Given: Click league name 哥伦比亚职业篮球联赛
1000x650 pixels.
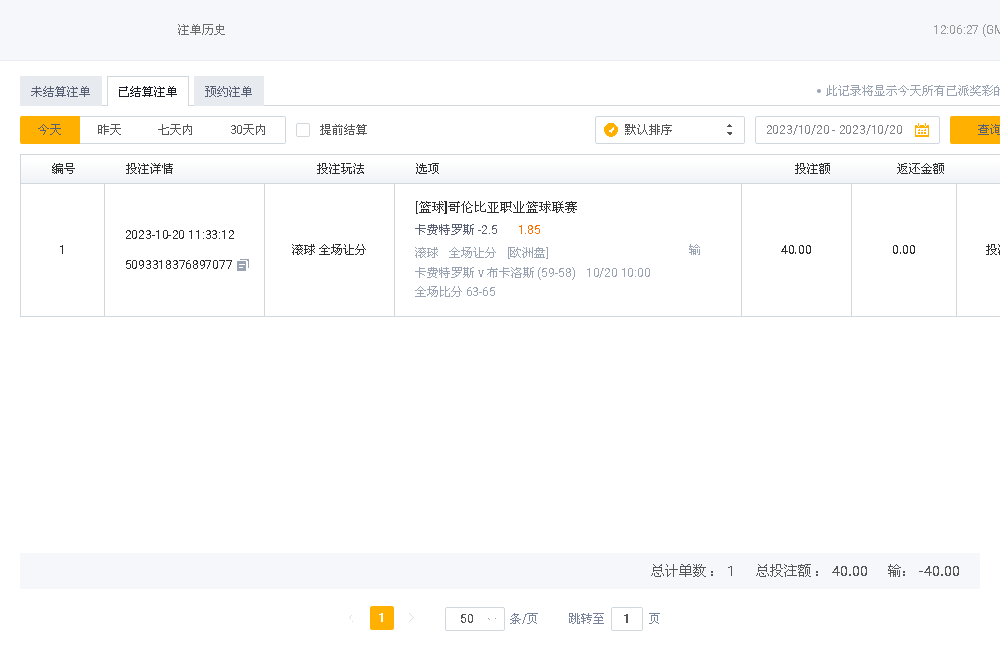Looking at the screenshot, I should [x=513, y=207].
